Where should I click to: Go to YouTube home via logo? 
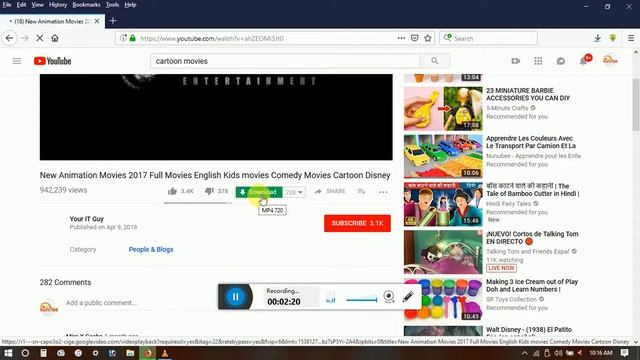(x=53, y=61)
